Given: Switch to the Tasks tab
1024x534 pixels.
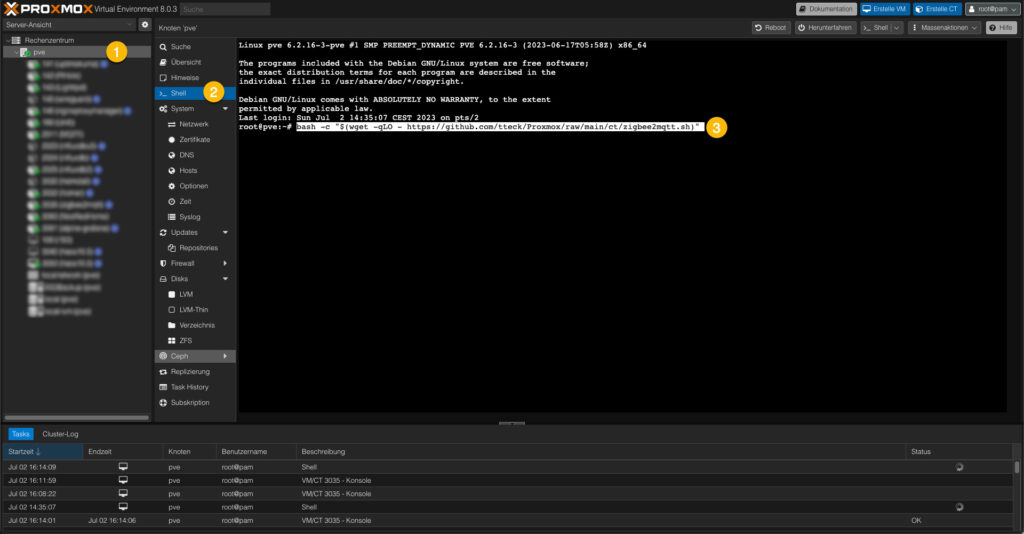Looking at the screenshot, I should pos(21,434).
